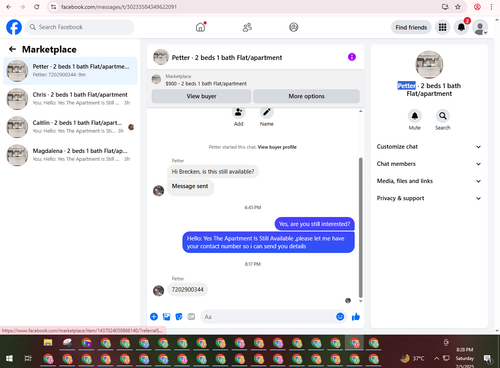Choose a GIF icon in composer

(x=191, y=317)
